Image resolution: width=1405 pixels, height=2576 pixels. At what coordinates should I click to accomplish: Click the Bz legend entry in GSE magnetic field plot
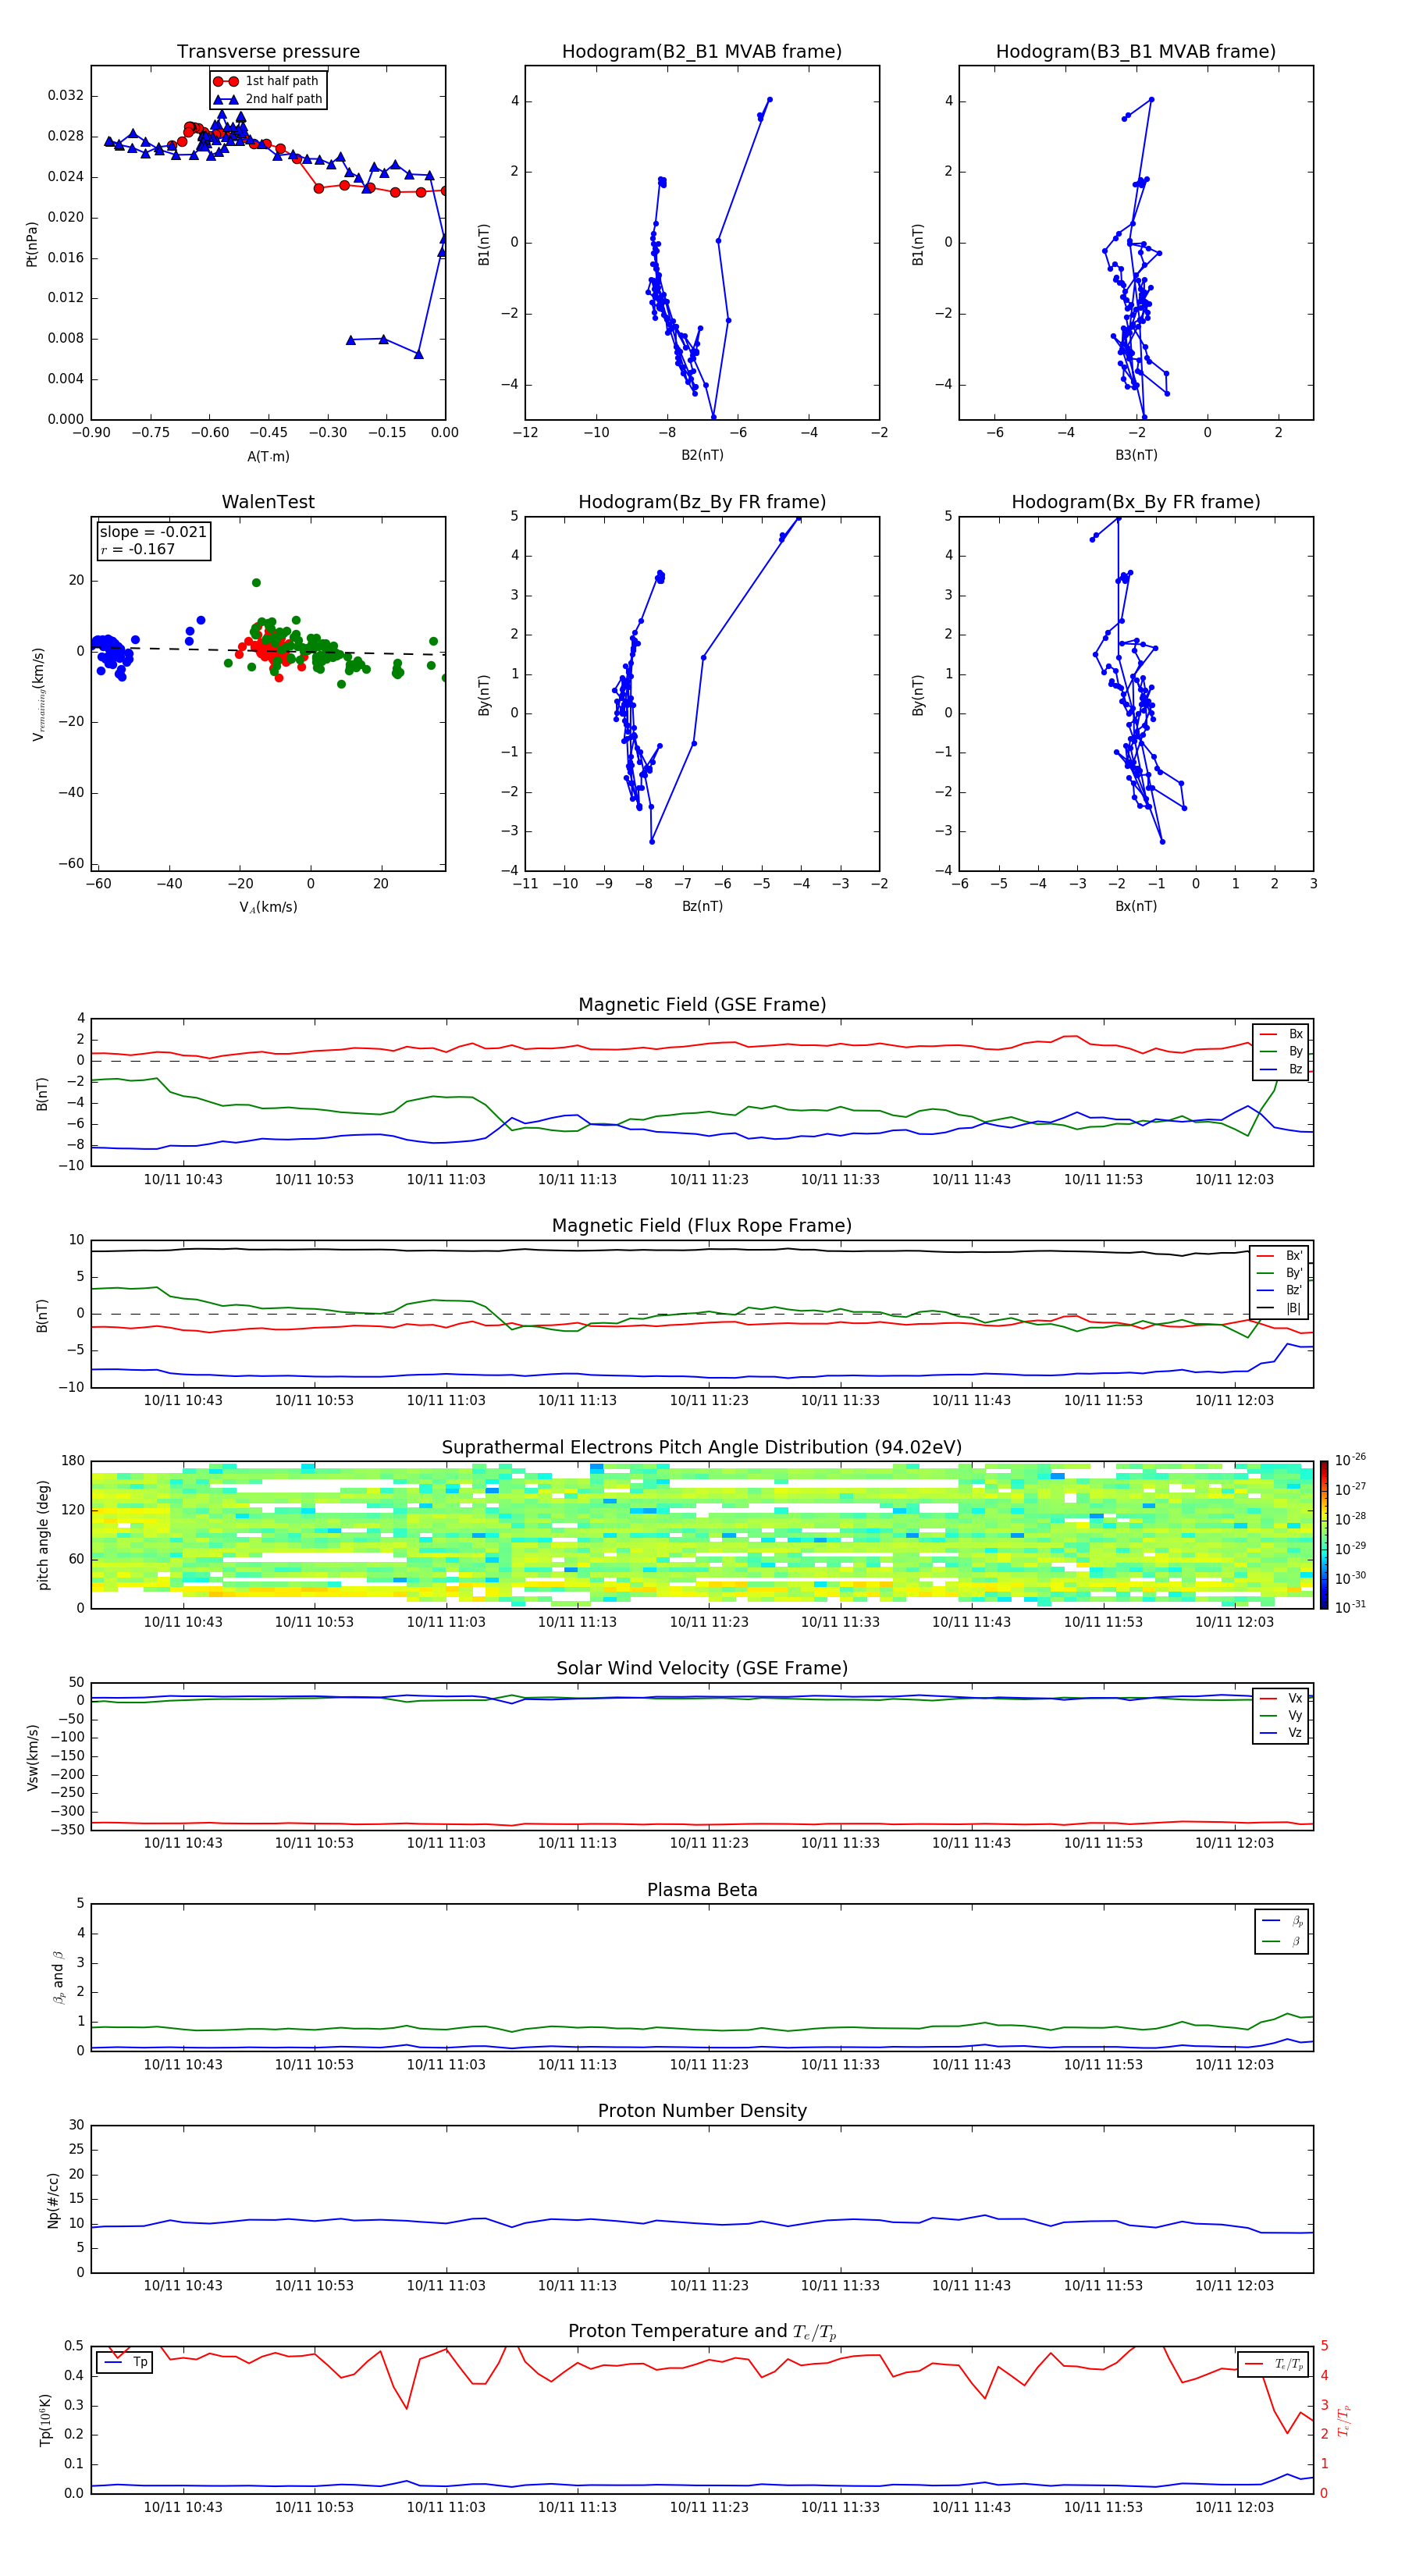[1281, 1069]
